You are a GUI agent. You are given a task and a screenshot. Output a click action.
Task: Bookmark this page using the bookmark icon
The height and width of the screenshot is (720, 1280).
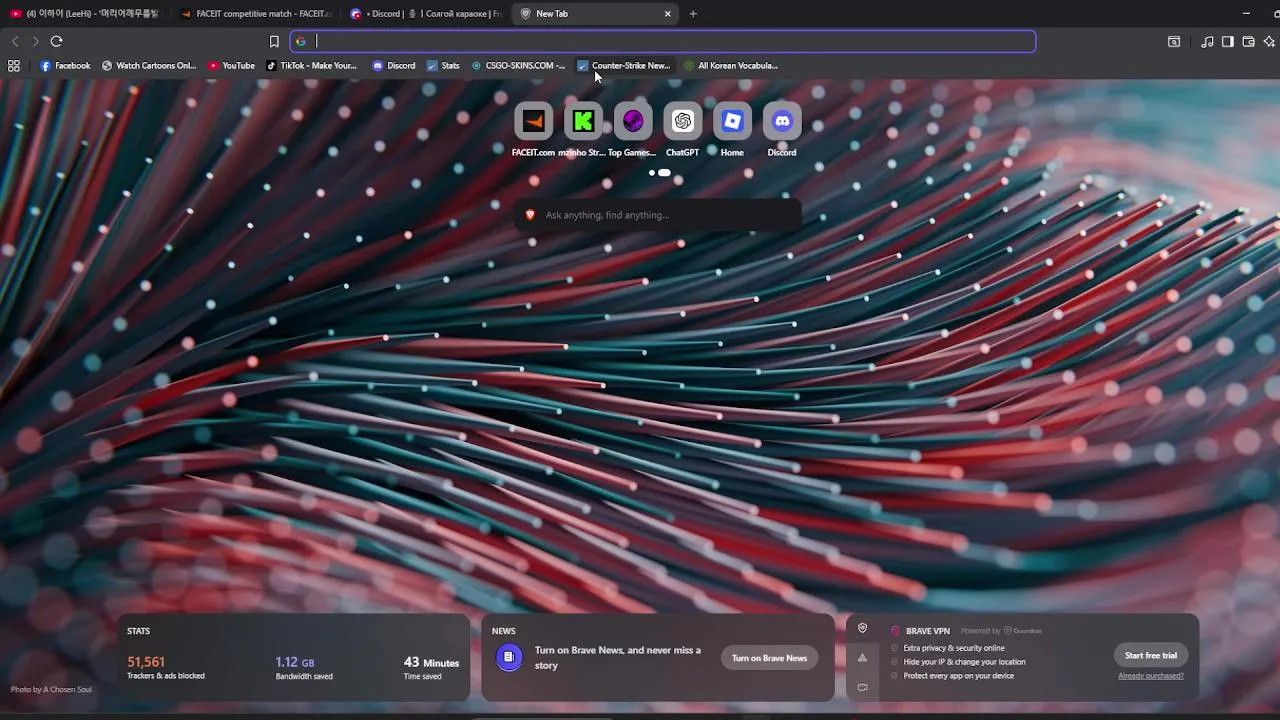(x=274, y=41)
